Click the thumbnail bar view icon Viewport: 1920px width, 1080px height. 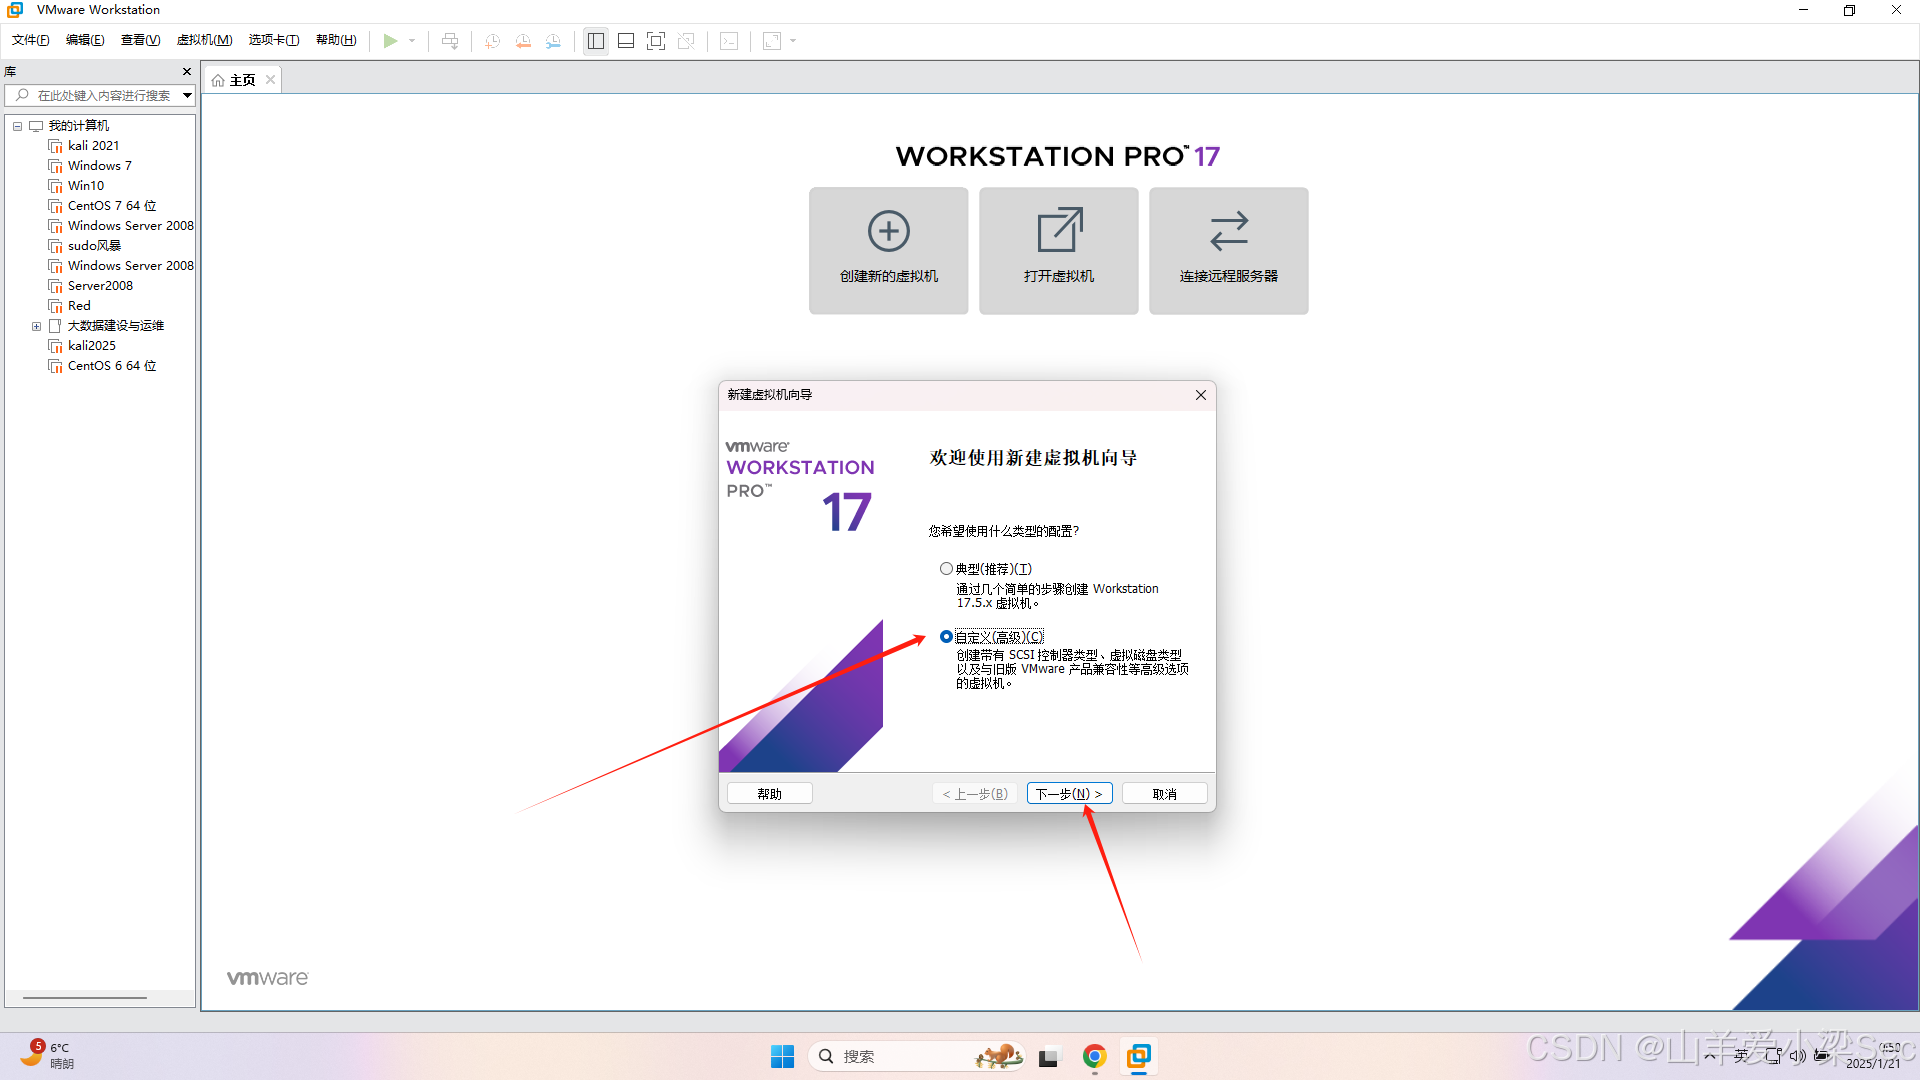click(x=626, y=41)
